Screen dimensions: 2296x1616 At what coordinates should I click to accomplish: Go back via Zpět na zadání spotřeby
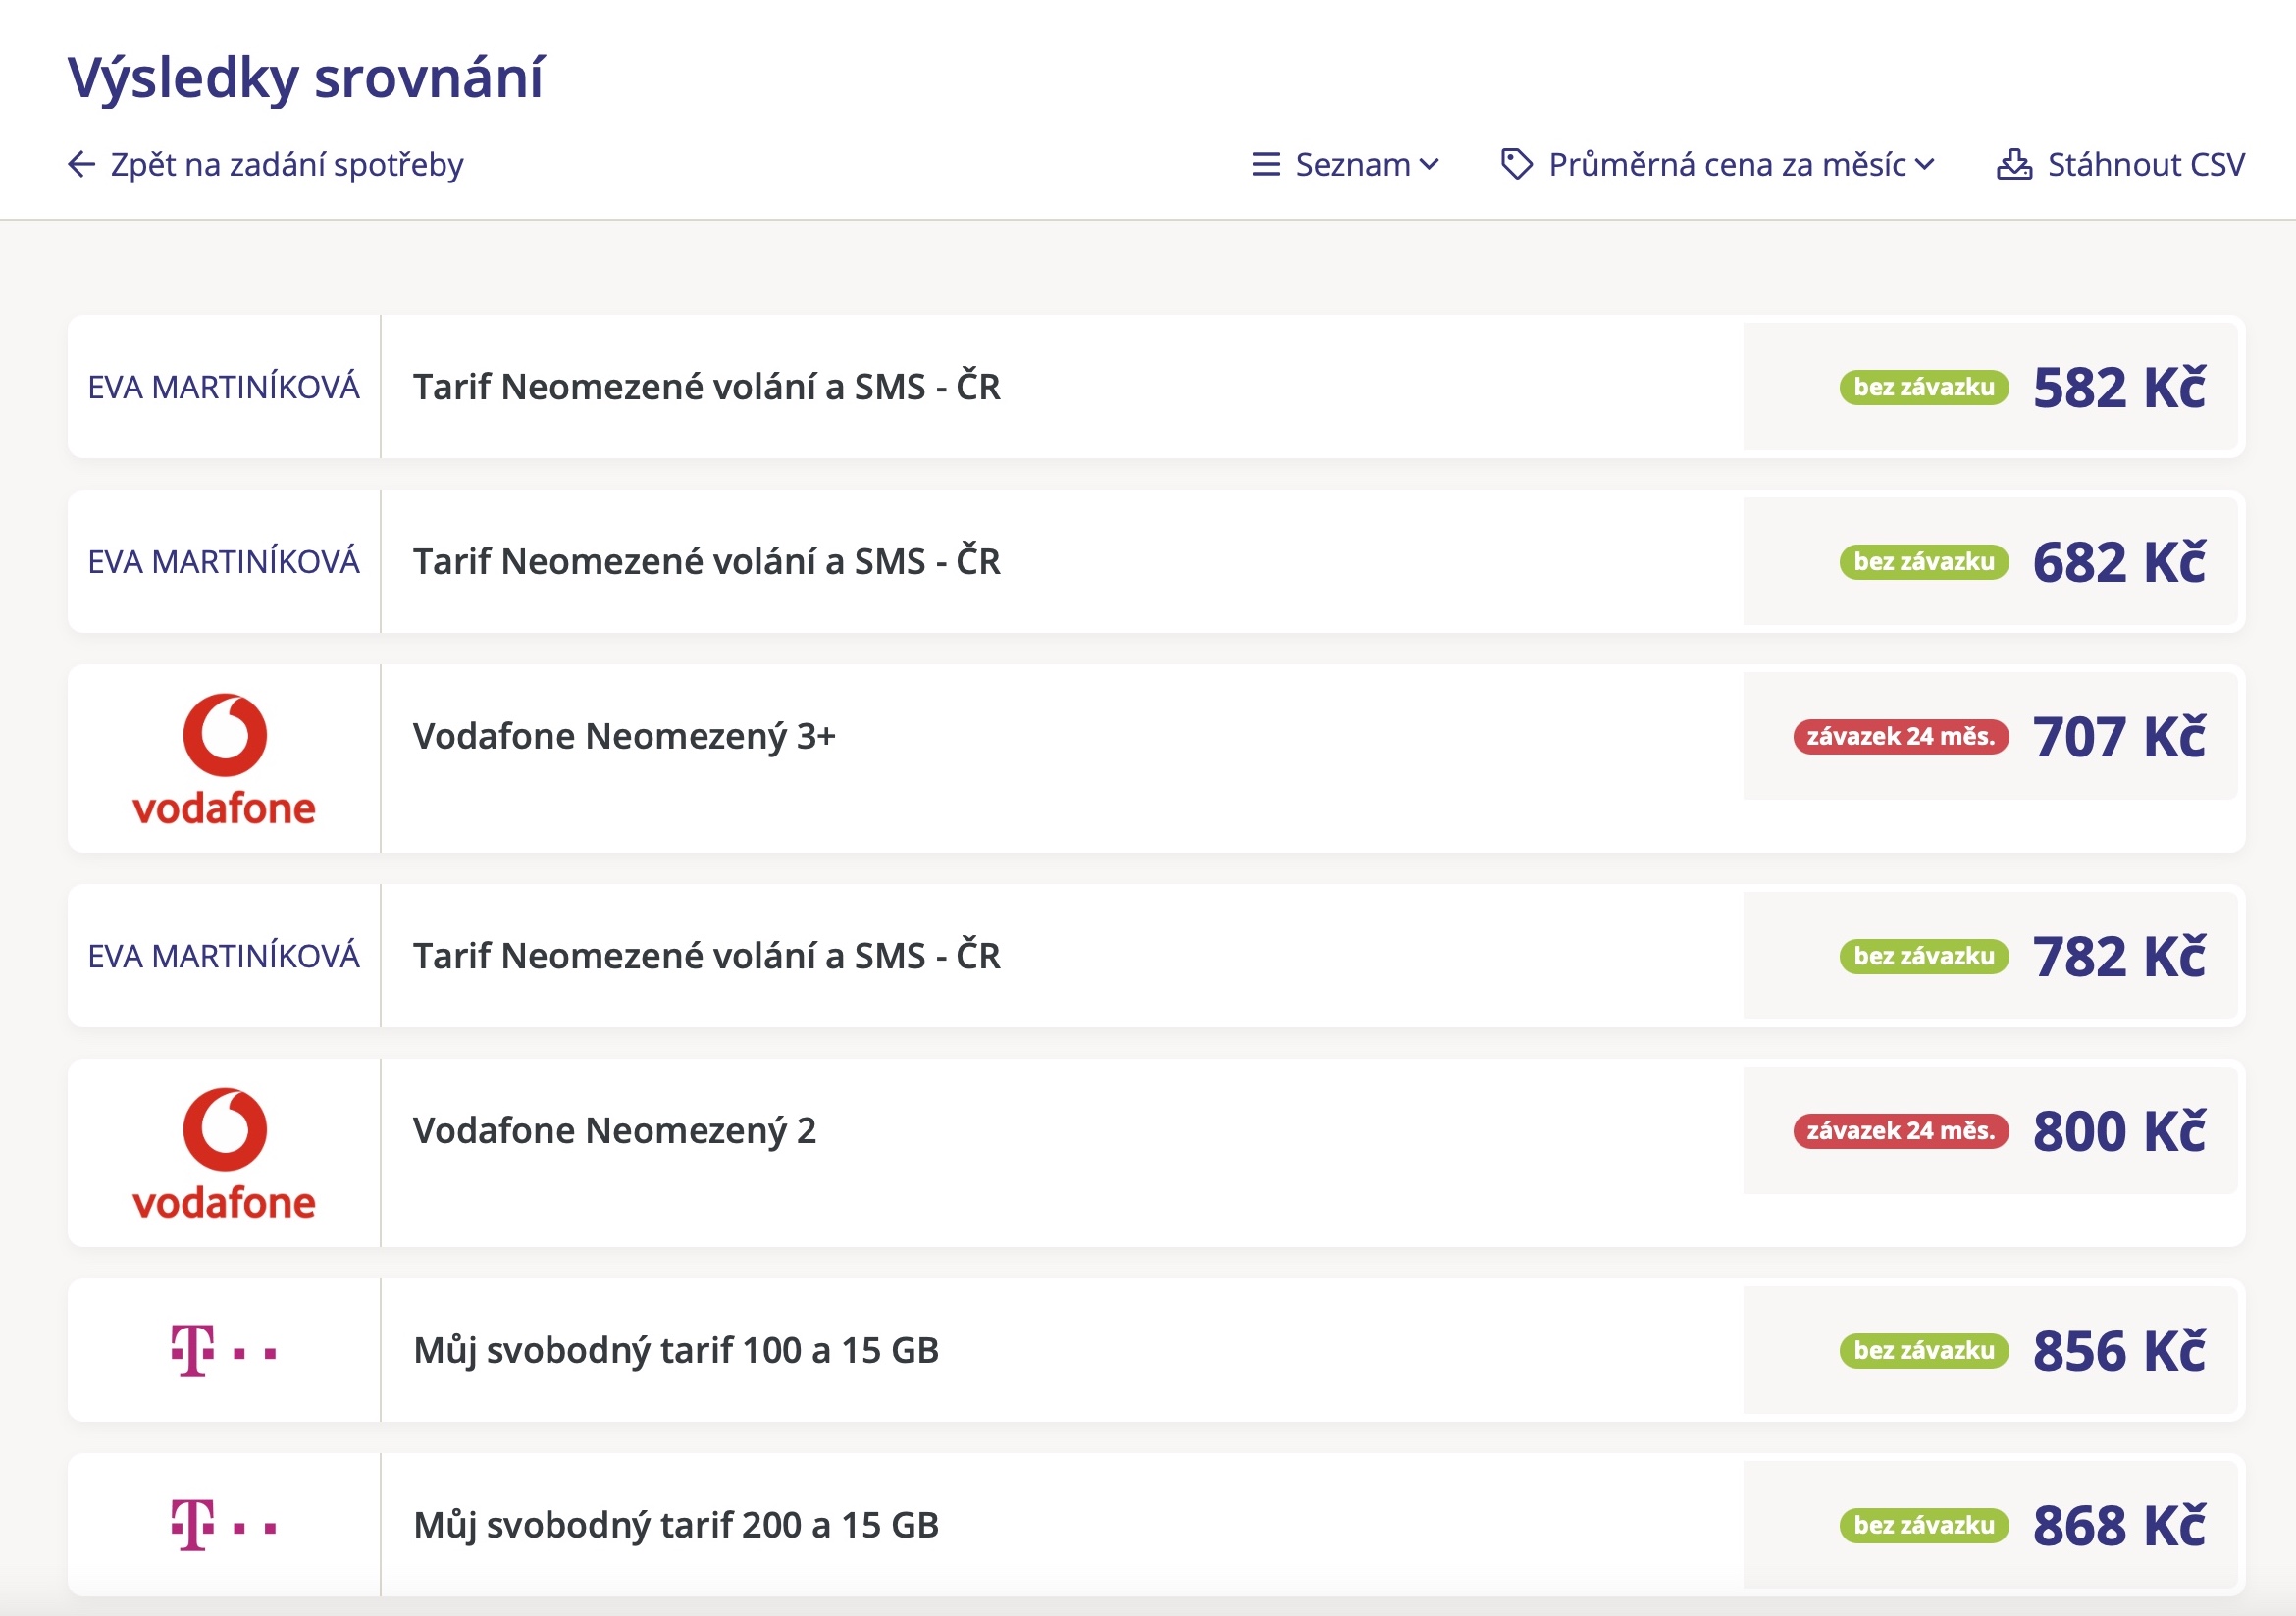tap(286, 164)
